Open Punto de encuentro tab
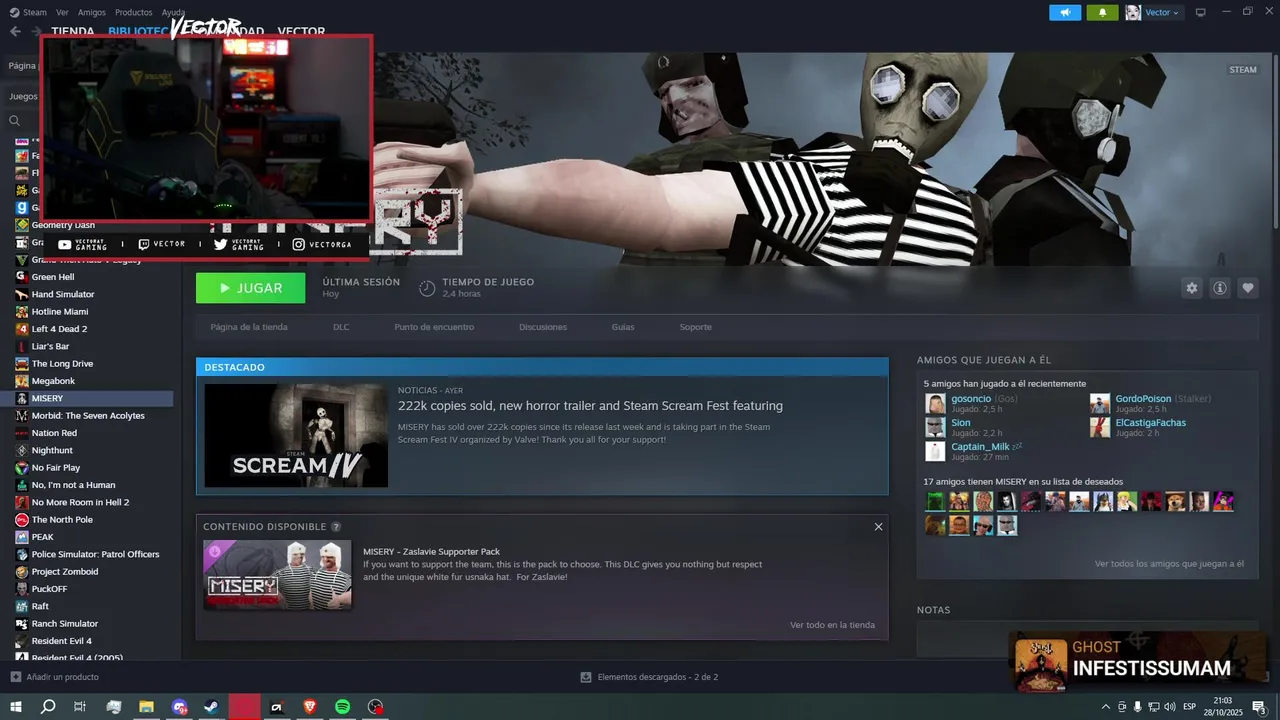1280x720 pixels. click(x=434, y=327)
